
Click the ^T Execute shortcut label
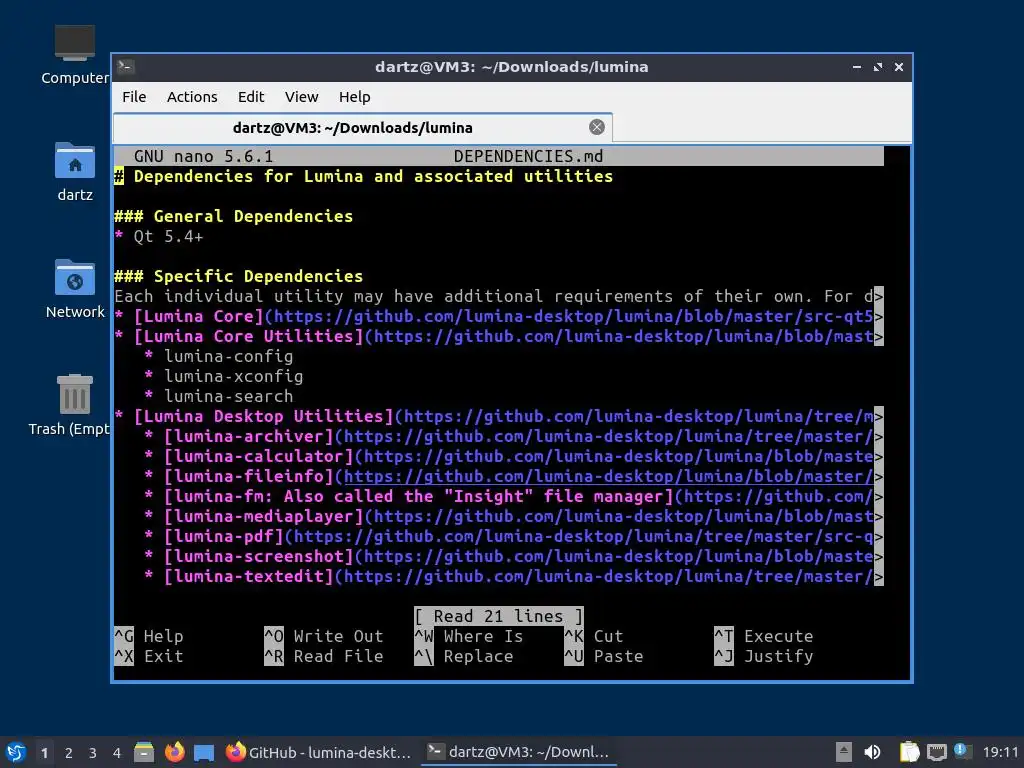point(763,637)
